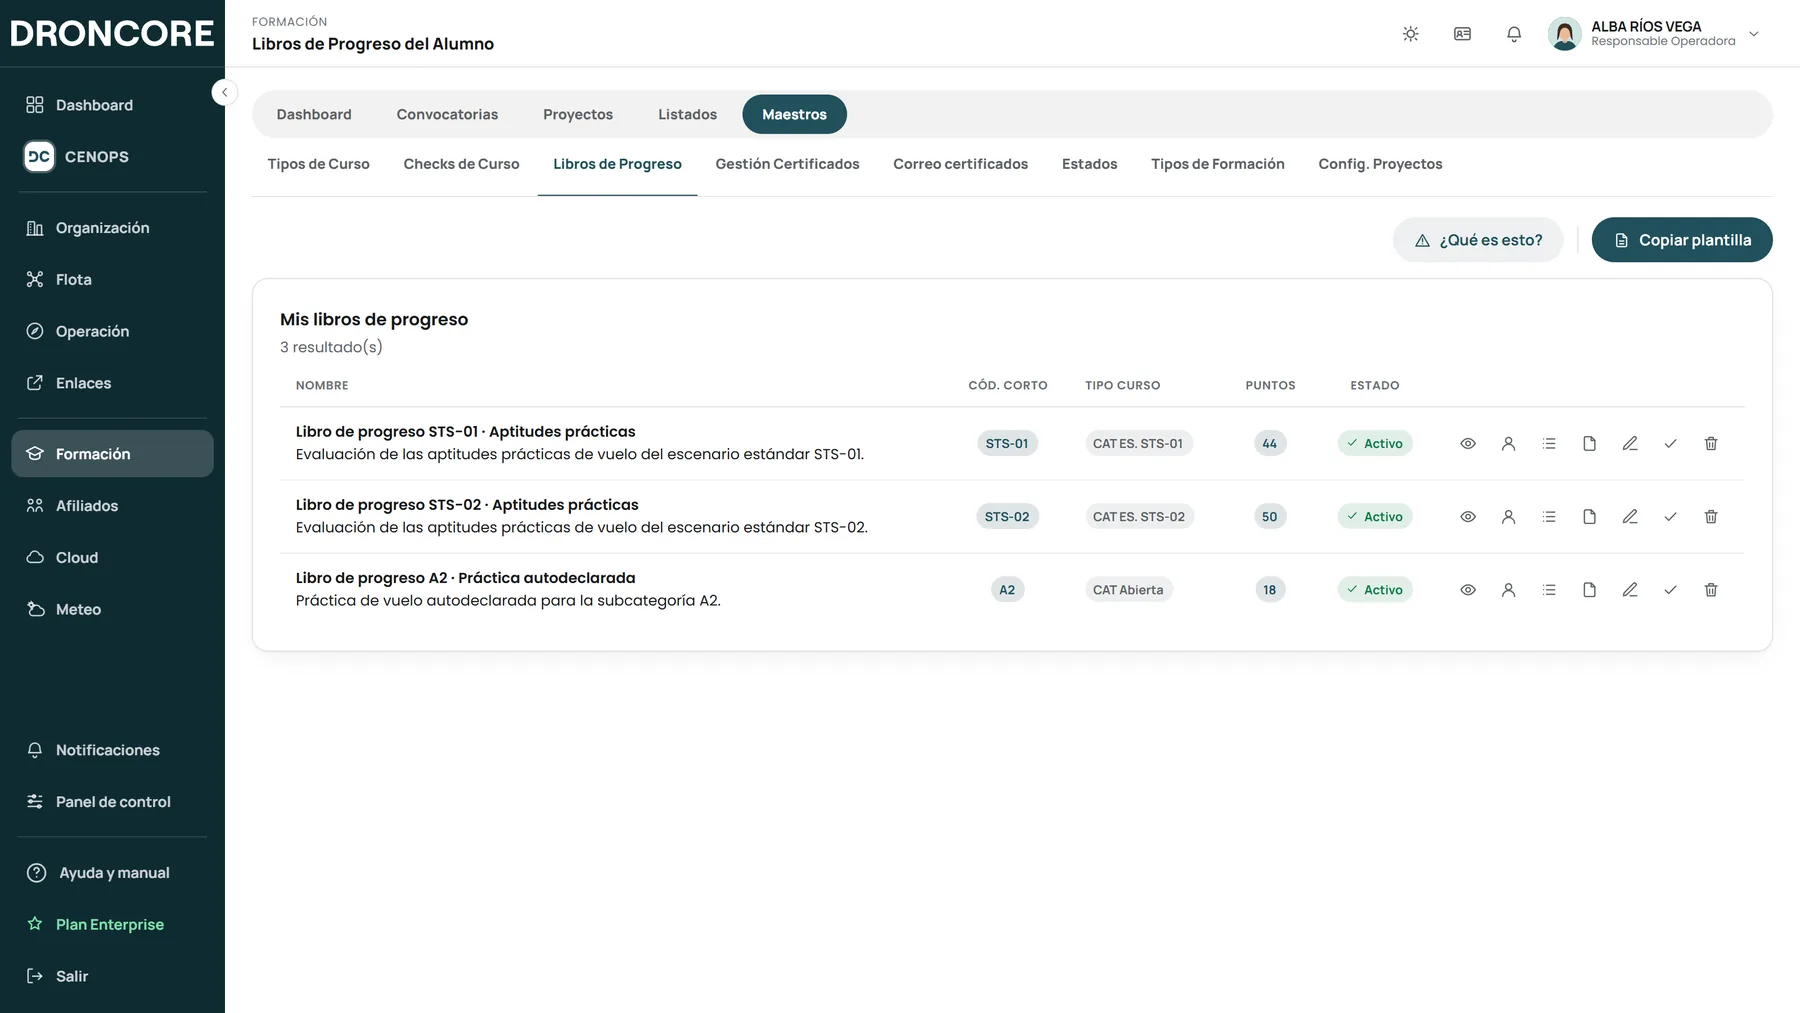
Task: Click the CAT Abierta course type badge
Action: (1128, 589)
